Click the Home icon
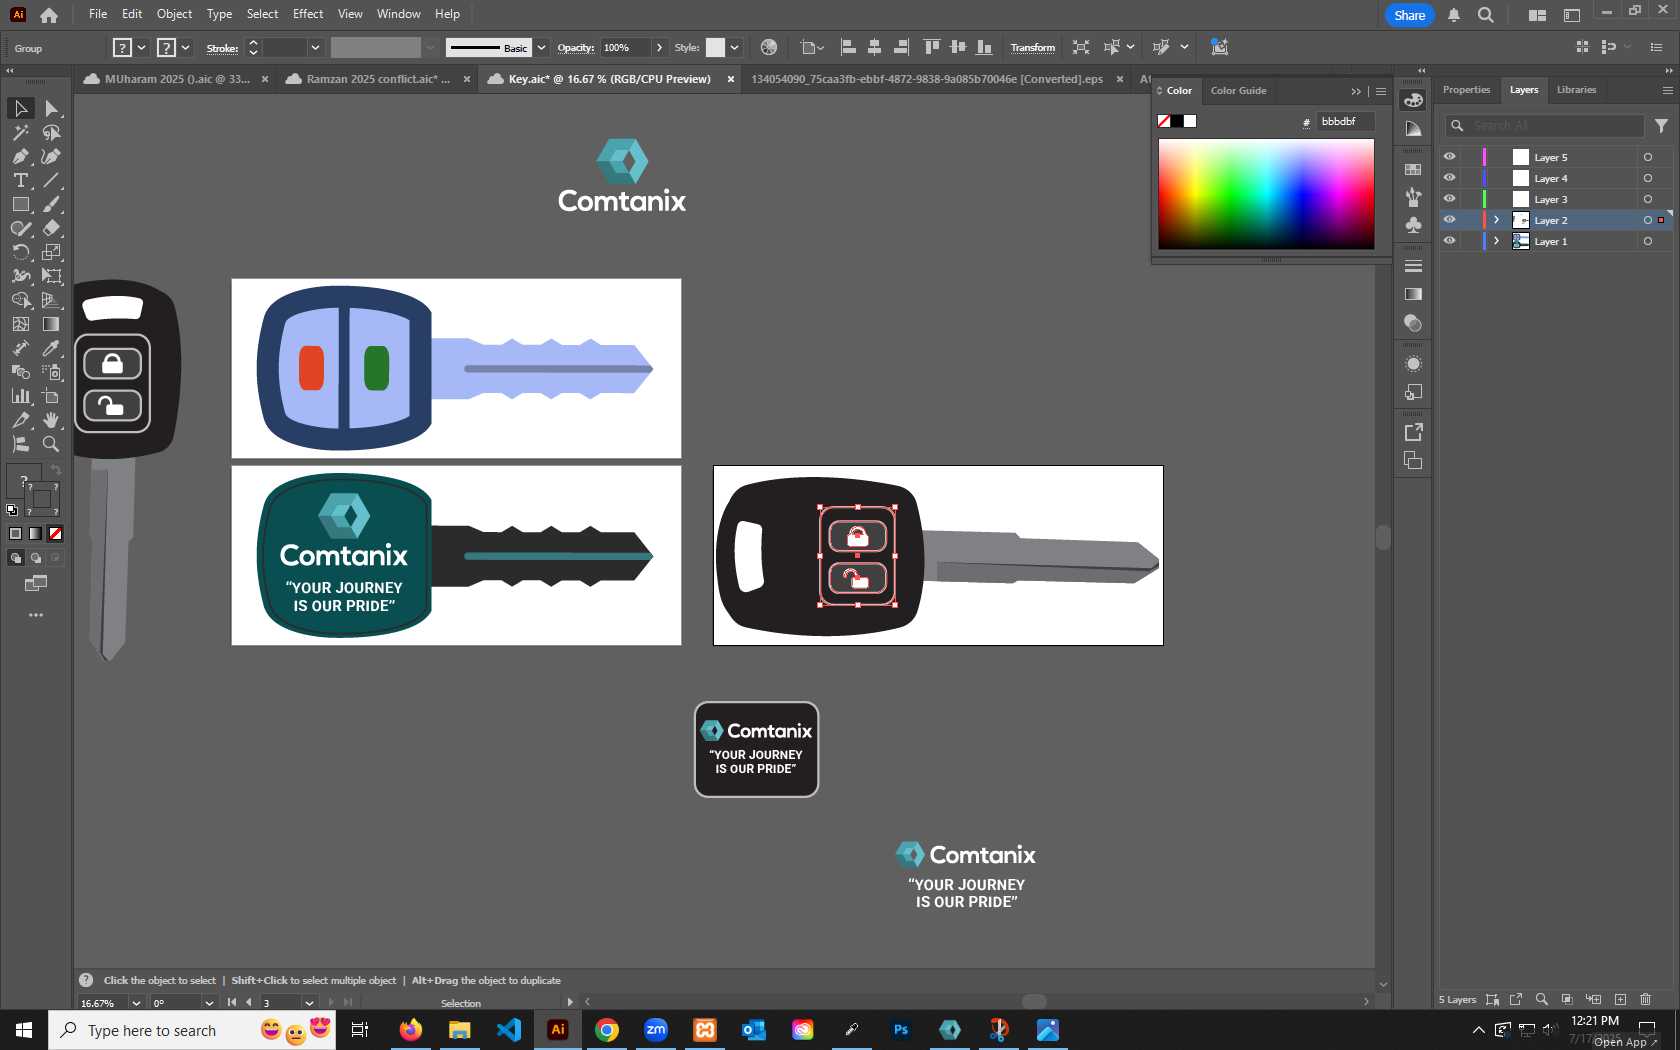The height and width of the screenshot is (1050, 1680). coord(49,15)
